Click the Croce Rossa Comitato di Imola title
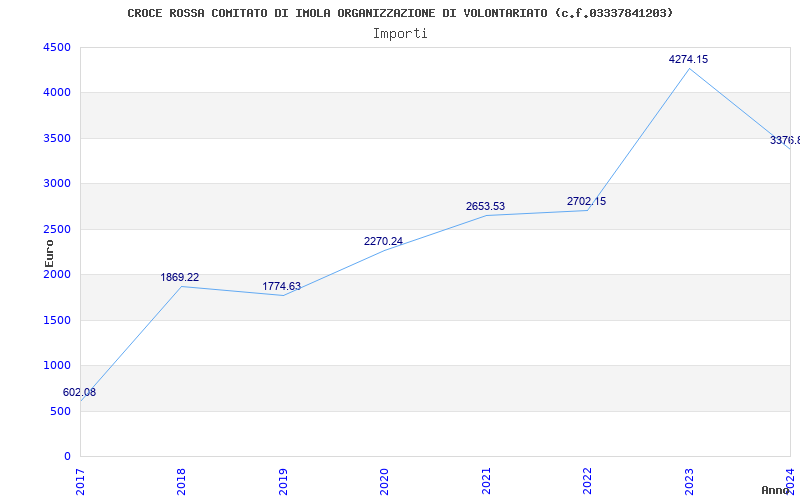800x500 pixels. point(400,13)
